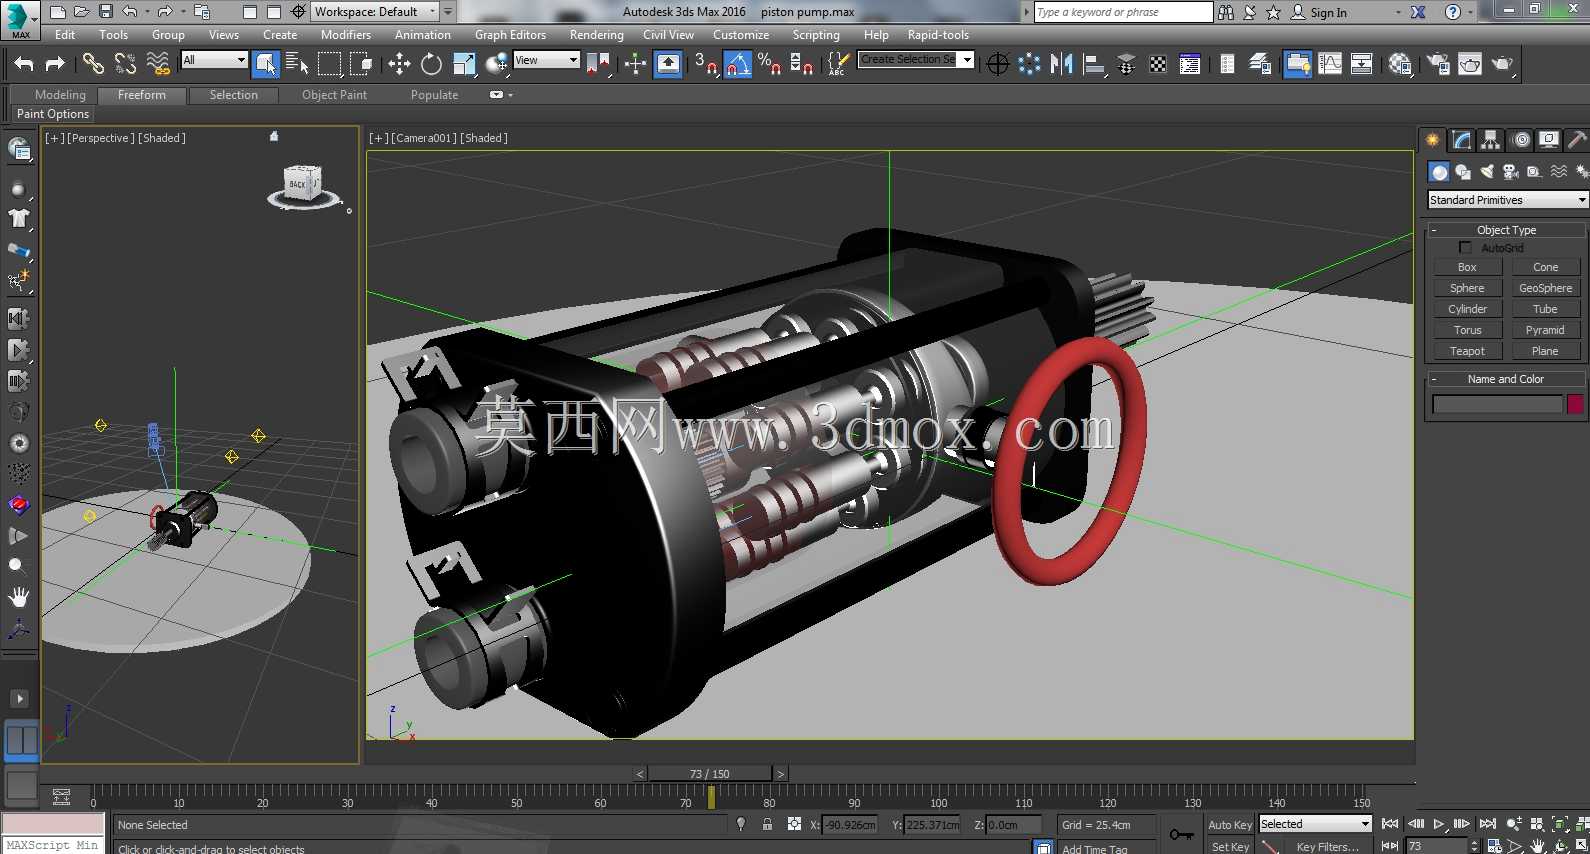Open the Material Editor checkered icon
Screen dimensions: 1590x854
1400,64
